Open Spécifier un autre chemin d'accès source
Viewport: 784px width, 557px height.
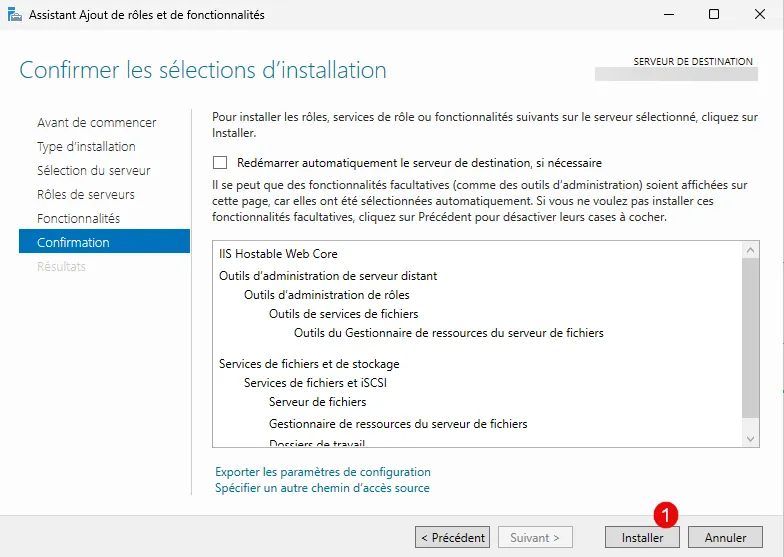pos(322,488)
